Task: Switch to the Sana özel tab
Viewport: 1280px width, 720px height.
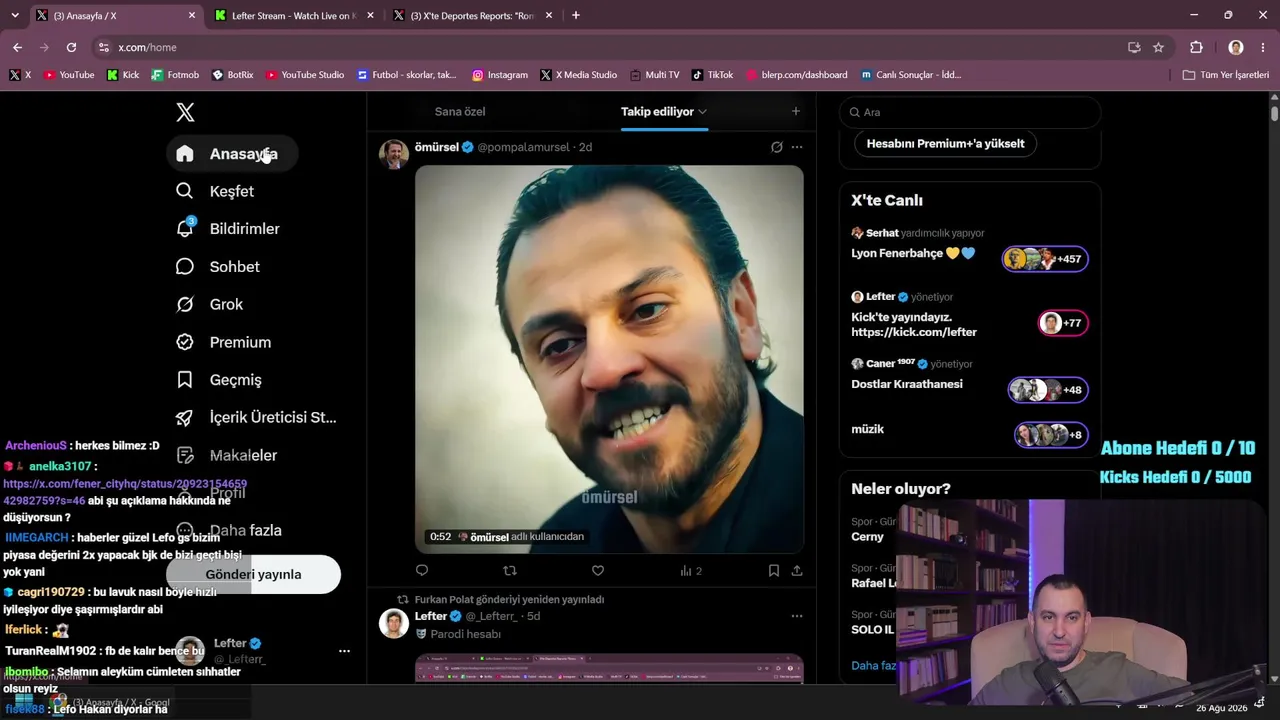Action: point(460,112)
